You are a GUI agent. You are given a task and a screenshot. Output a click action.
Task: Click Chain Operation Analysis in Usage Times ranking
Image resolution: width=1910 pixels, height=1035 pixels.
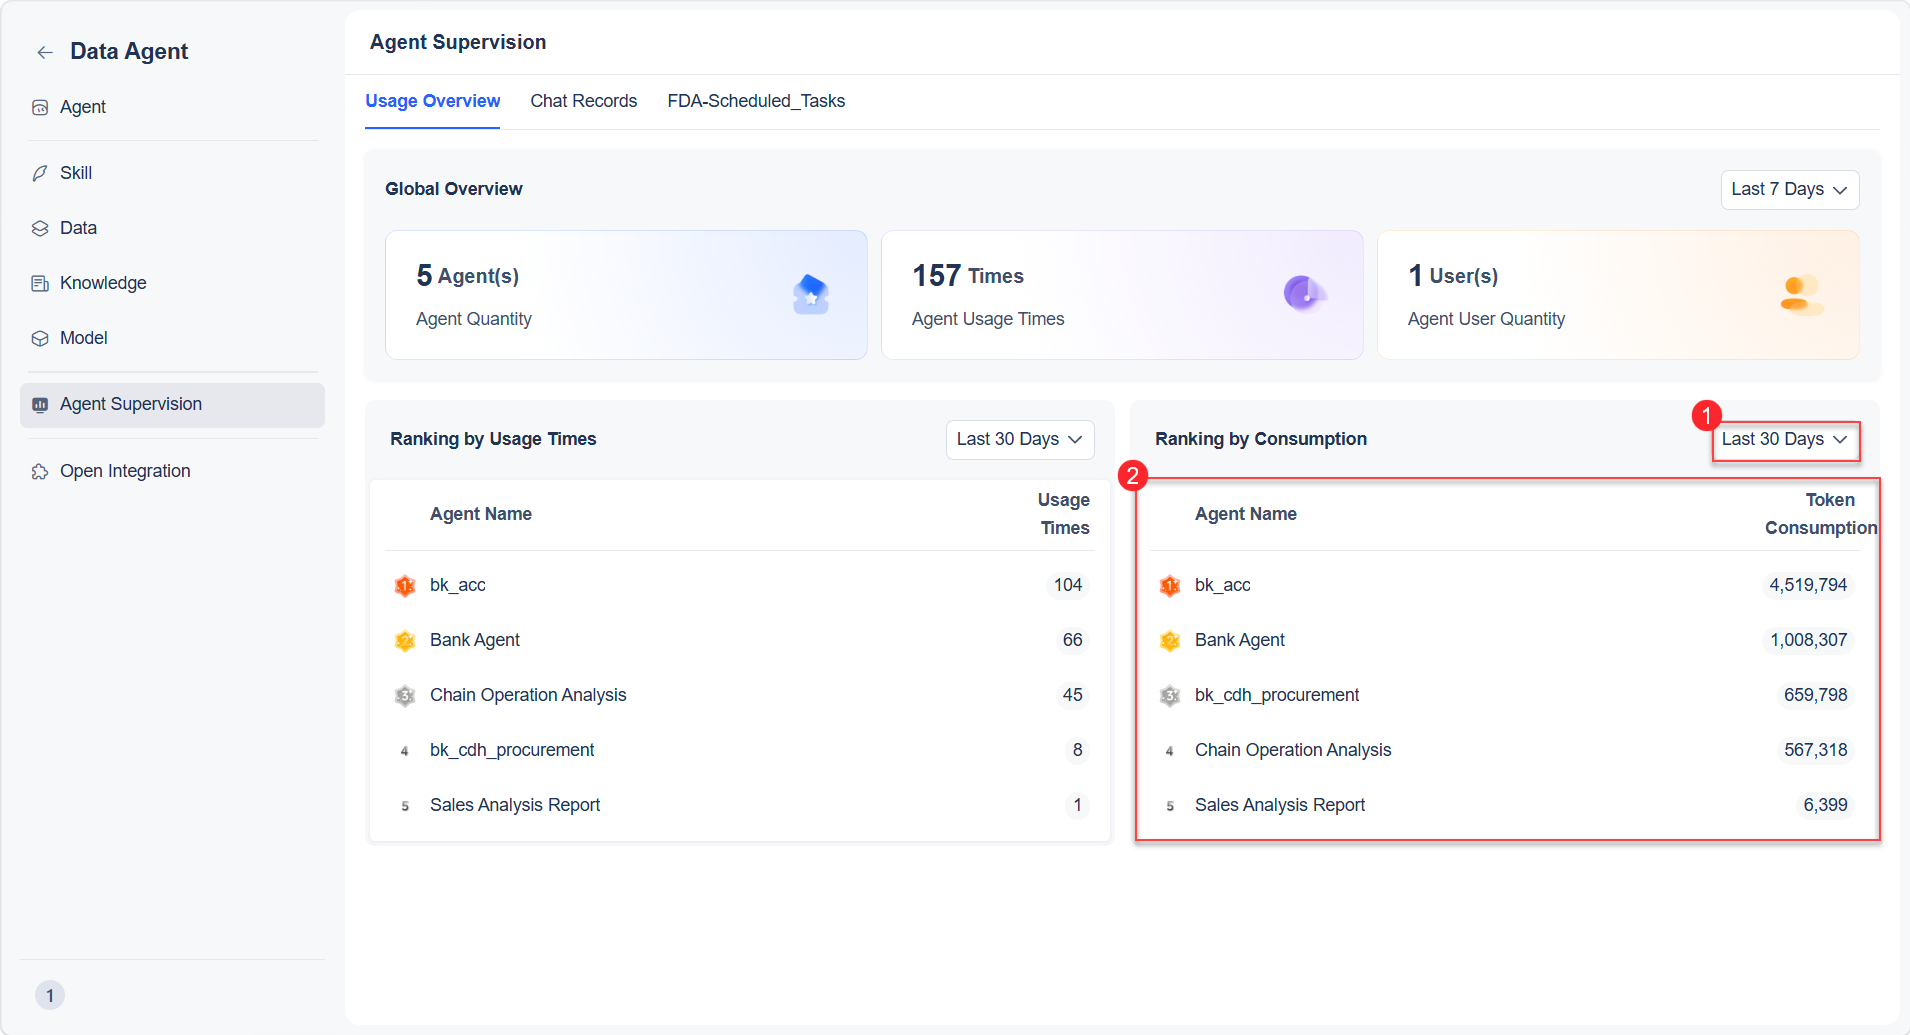pyautogui.click(x=528, y=695)
